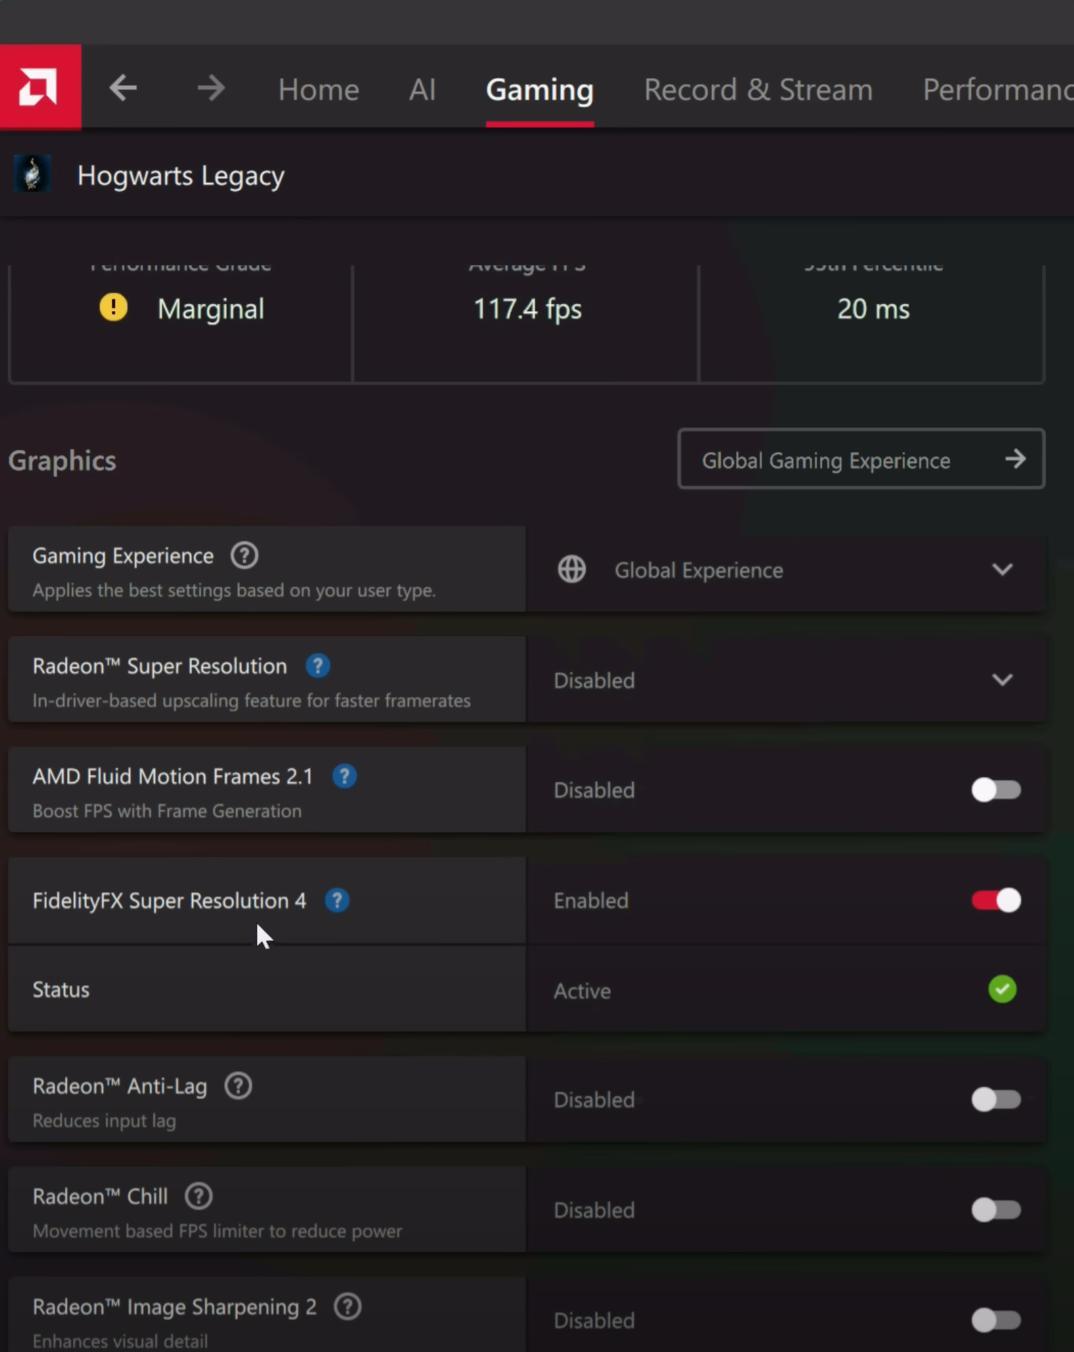
Task: Open the Home tab
Action: pos(318,89)
